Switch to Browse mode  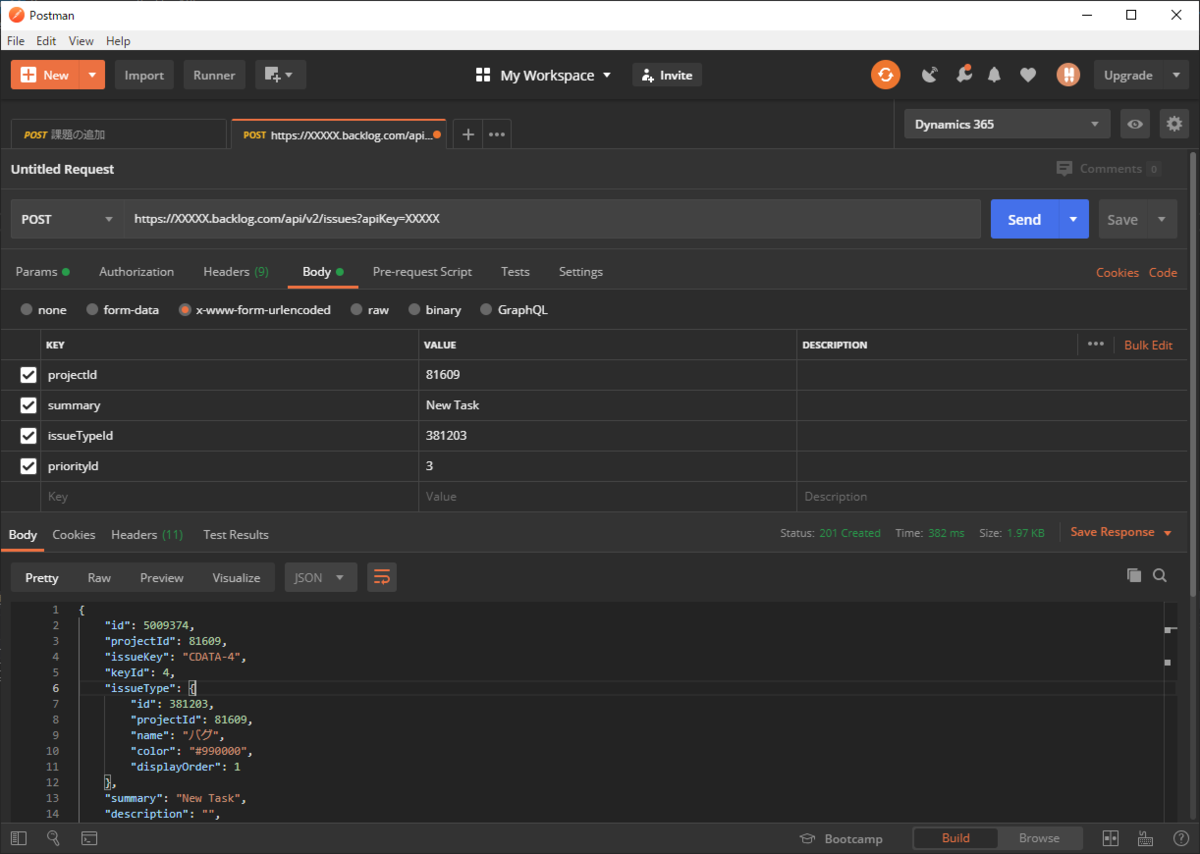(1039, 838)
